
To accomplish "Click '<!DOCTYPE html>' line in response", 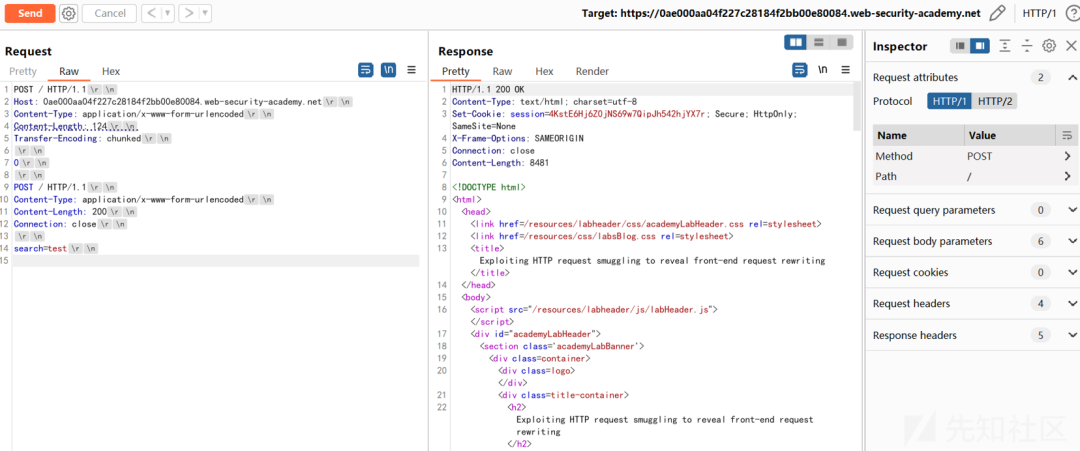I will tap(489, 187).
